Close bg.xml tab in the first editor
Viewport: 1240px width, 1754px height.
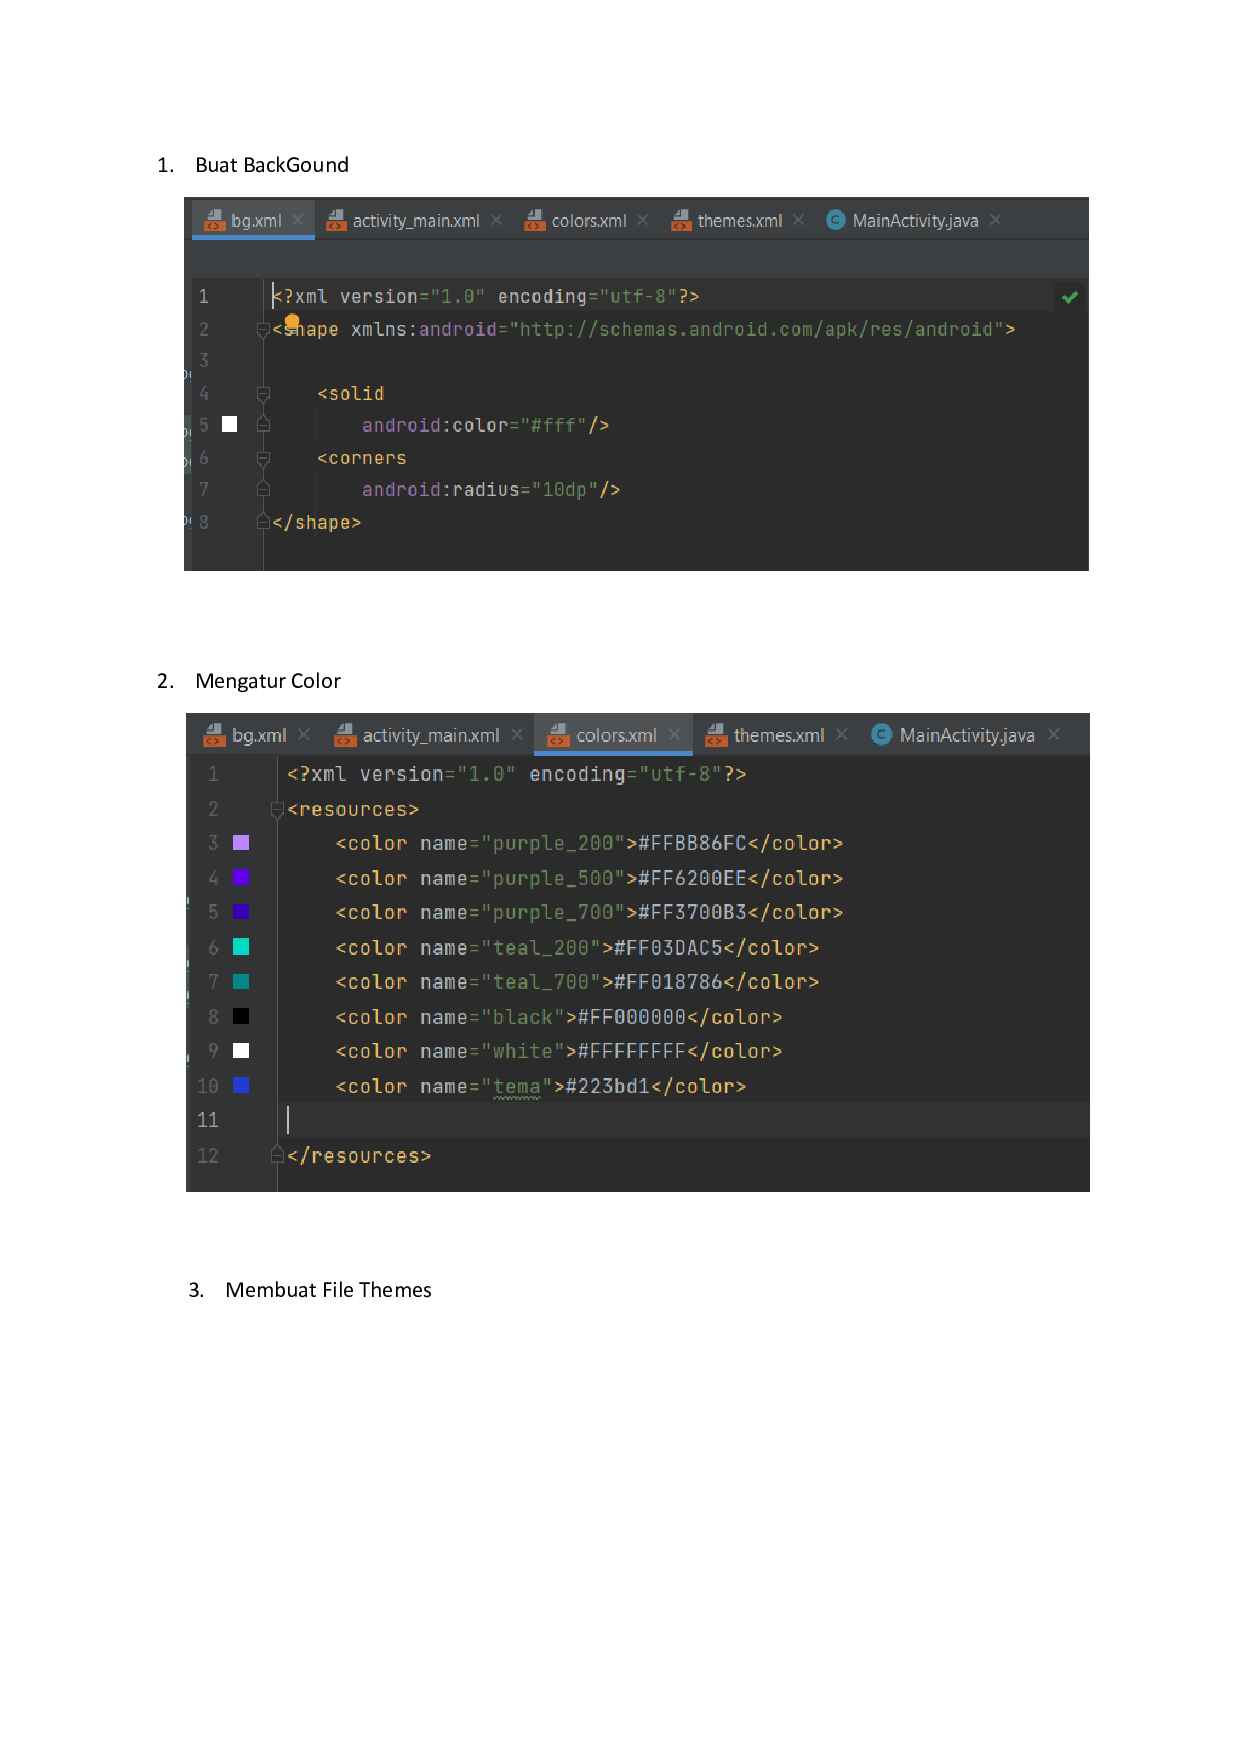298,220
